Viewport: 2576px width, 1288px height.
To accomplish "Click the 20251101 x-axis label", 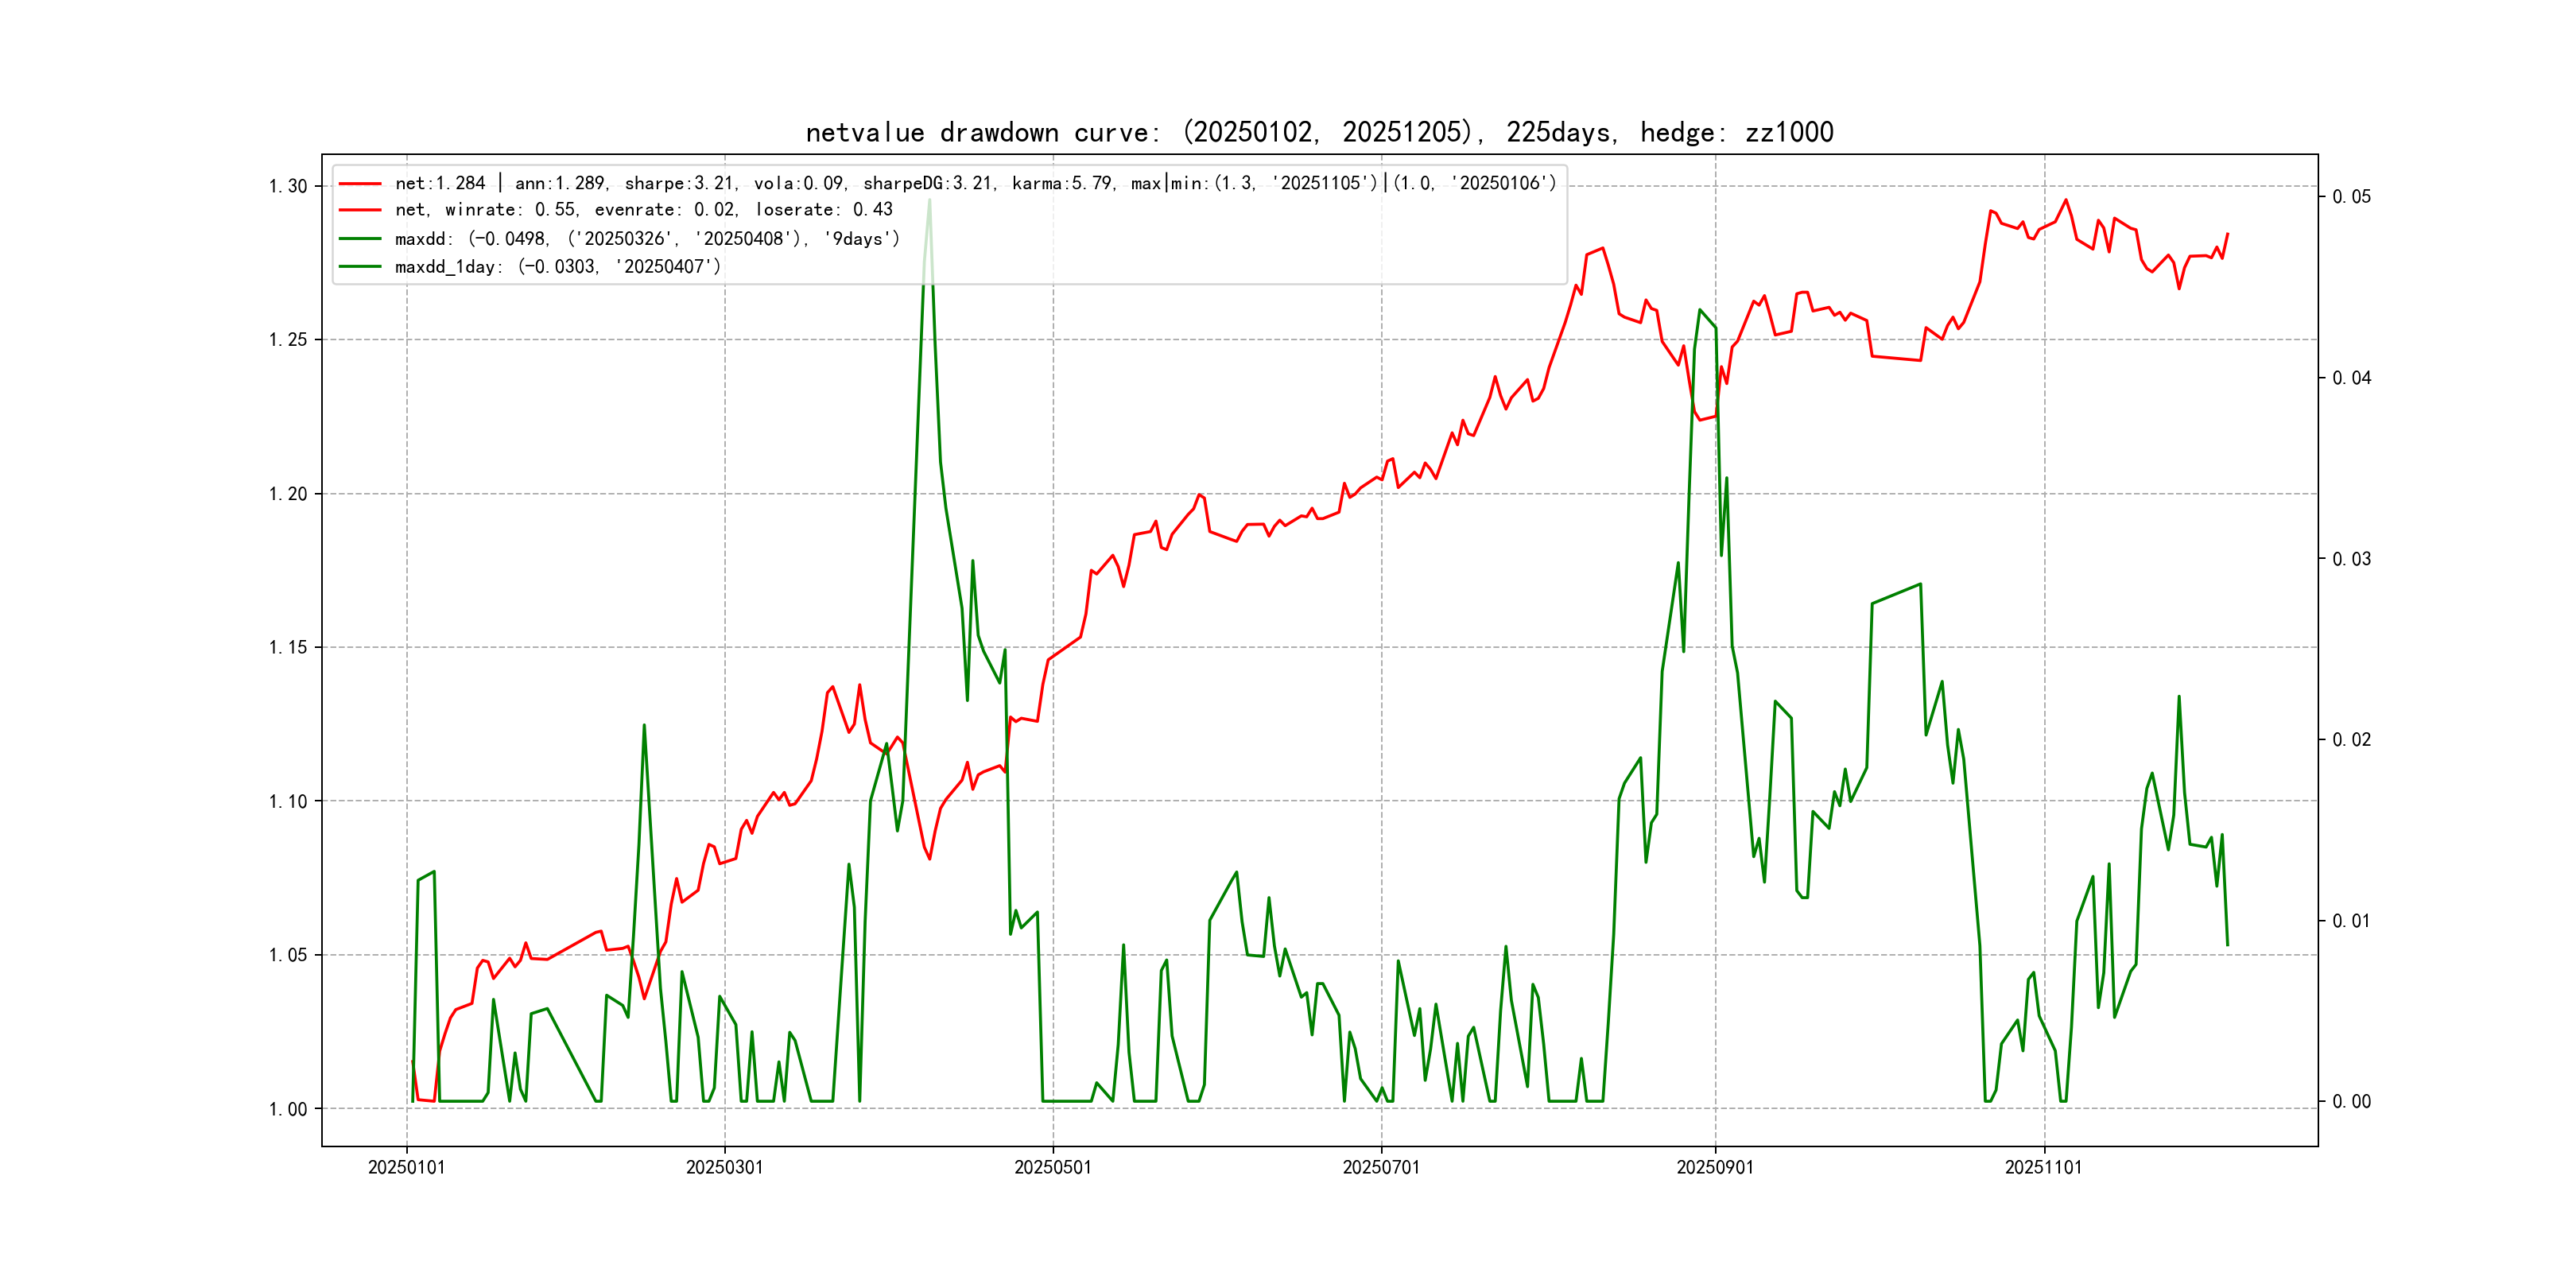I will pos(2043,1167).
